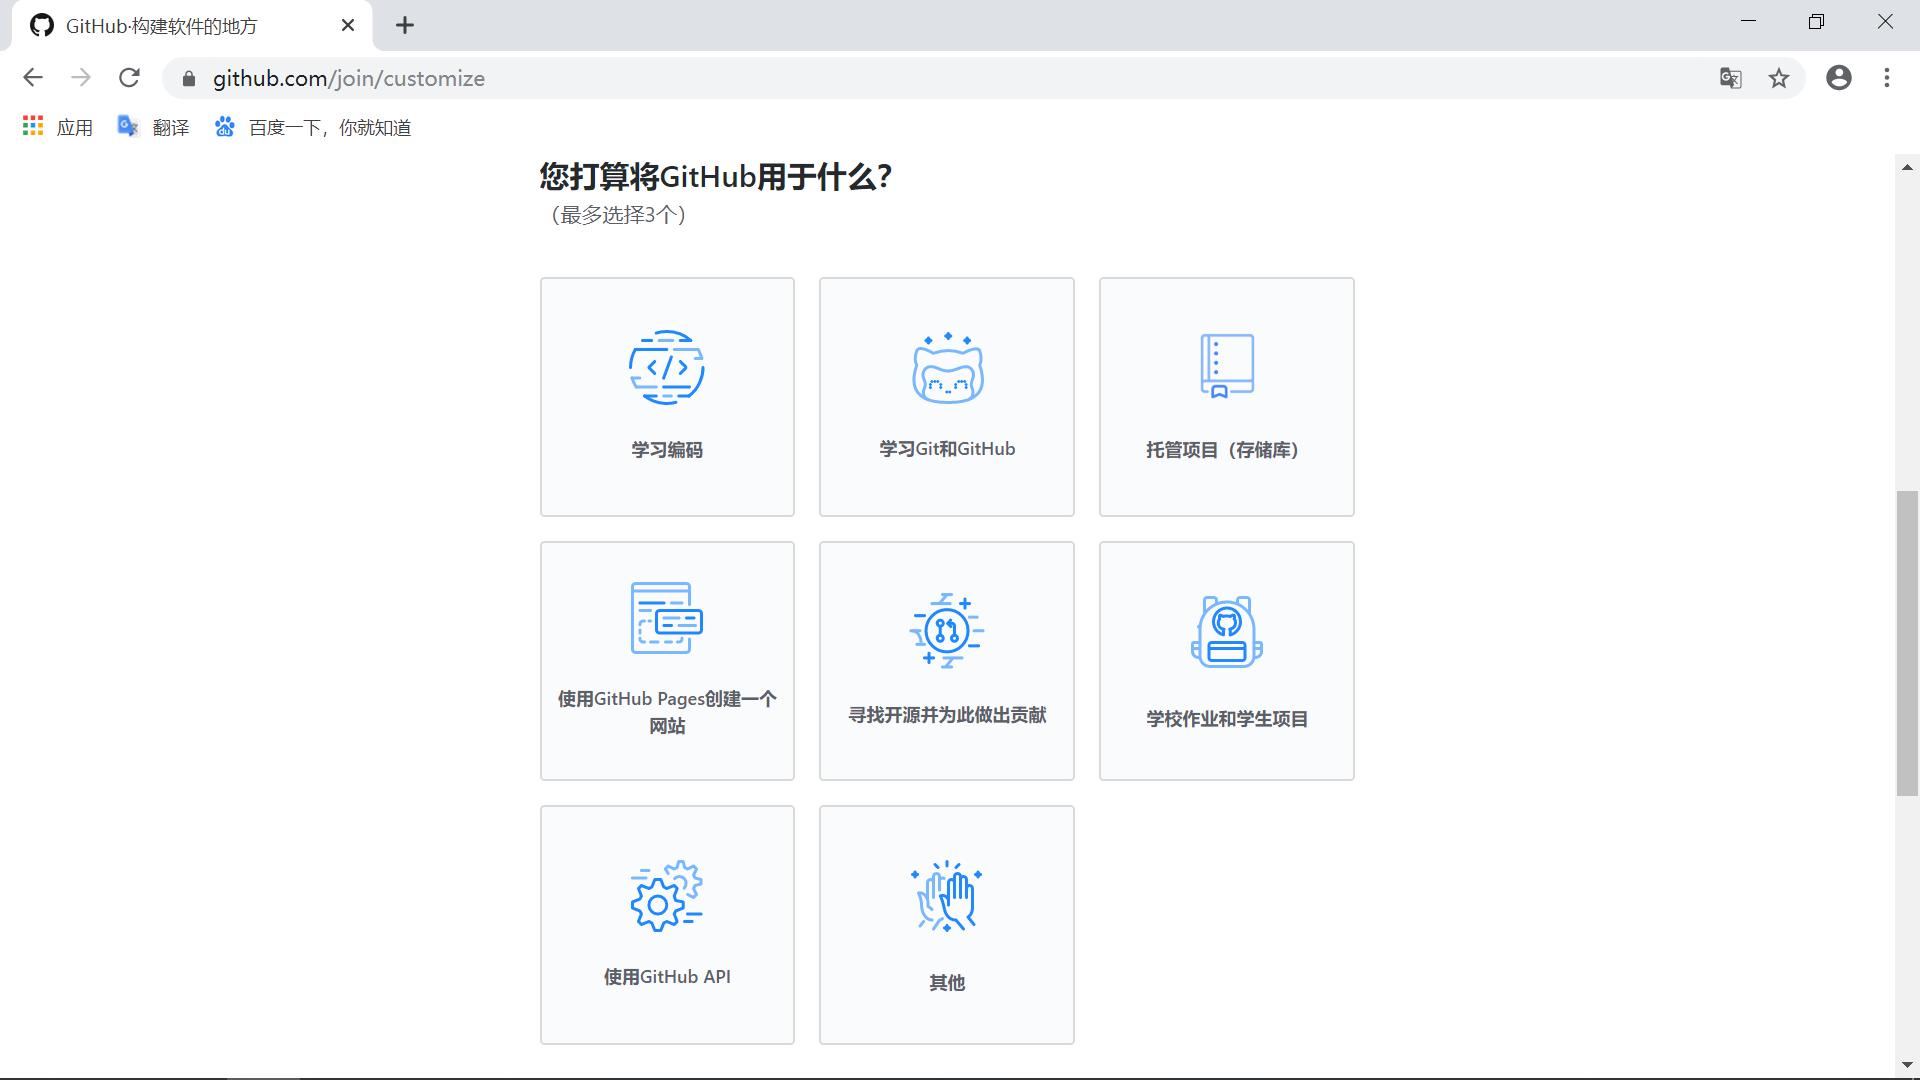
Task: Toggle the 使用GitHub API option label
Action: point(667,977)
